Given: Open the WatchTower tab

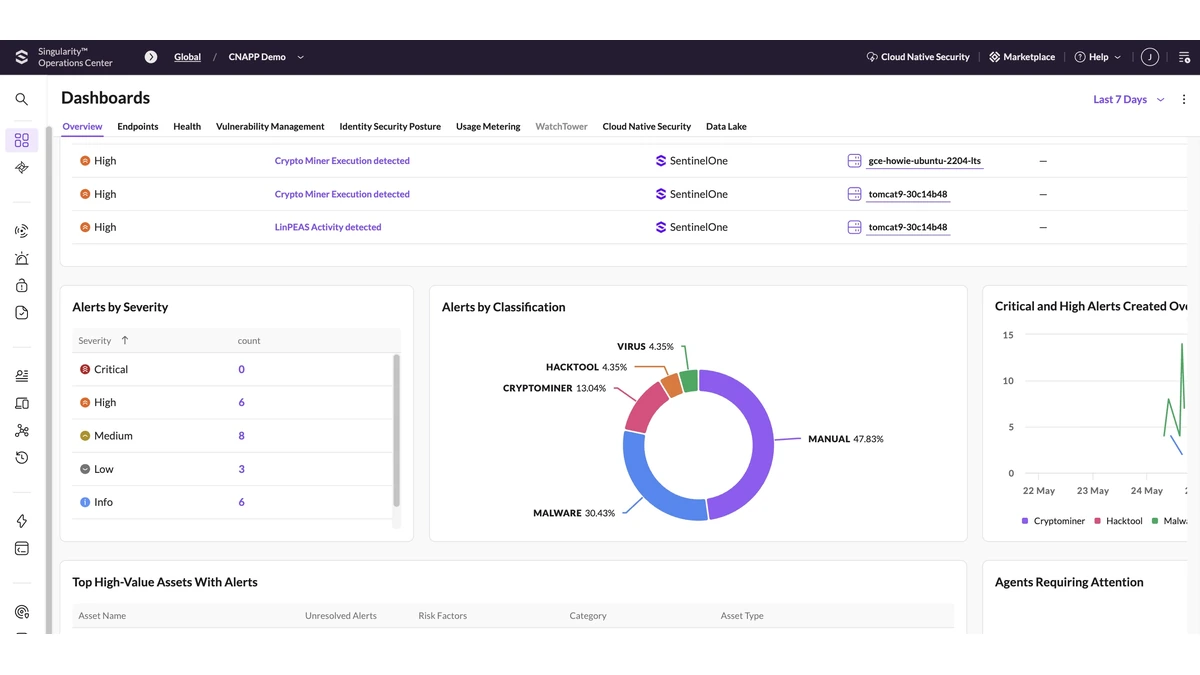Looking at the screenshot, I should pyautogui.click(x=561, y=127).
